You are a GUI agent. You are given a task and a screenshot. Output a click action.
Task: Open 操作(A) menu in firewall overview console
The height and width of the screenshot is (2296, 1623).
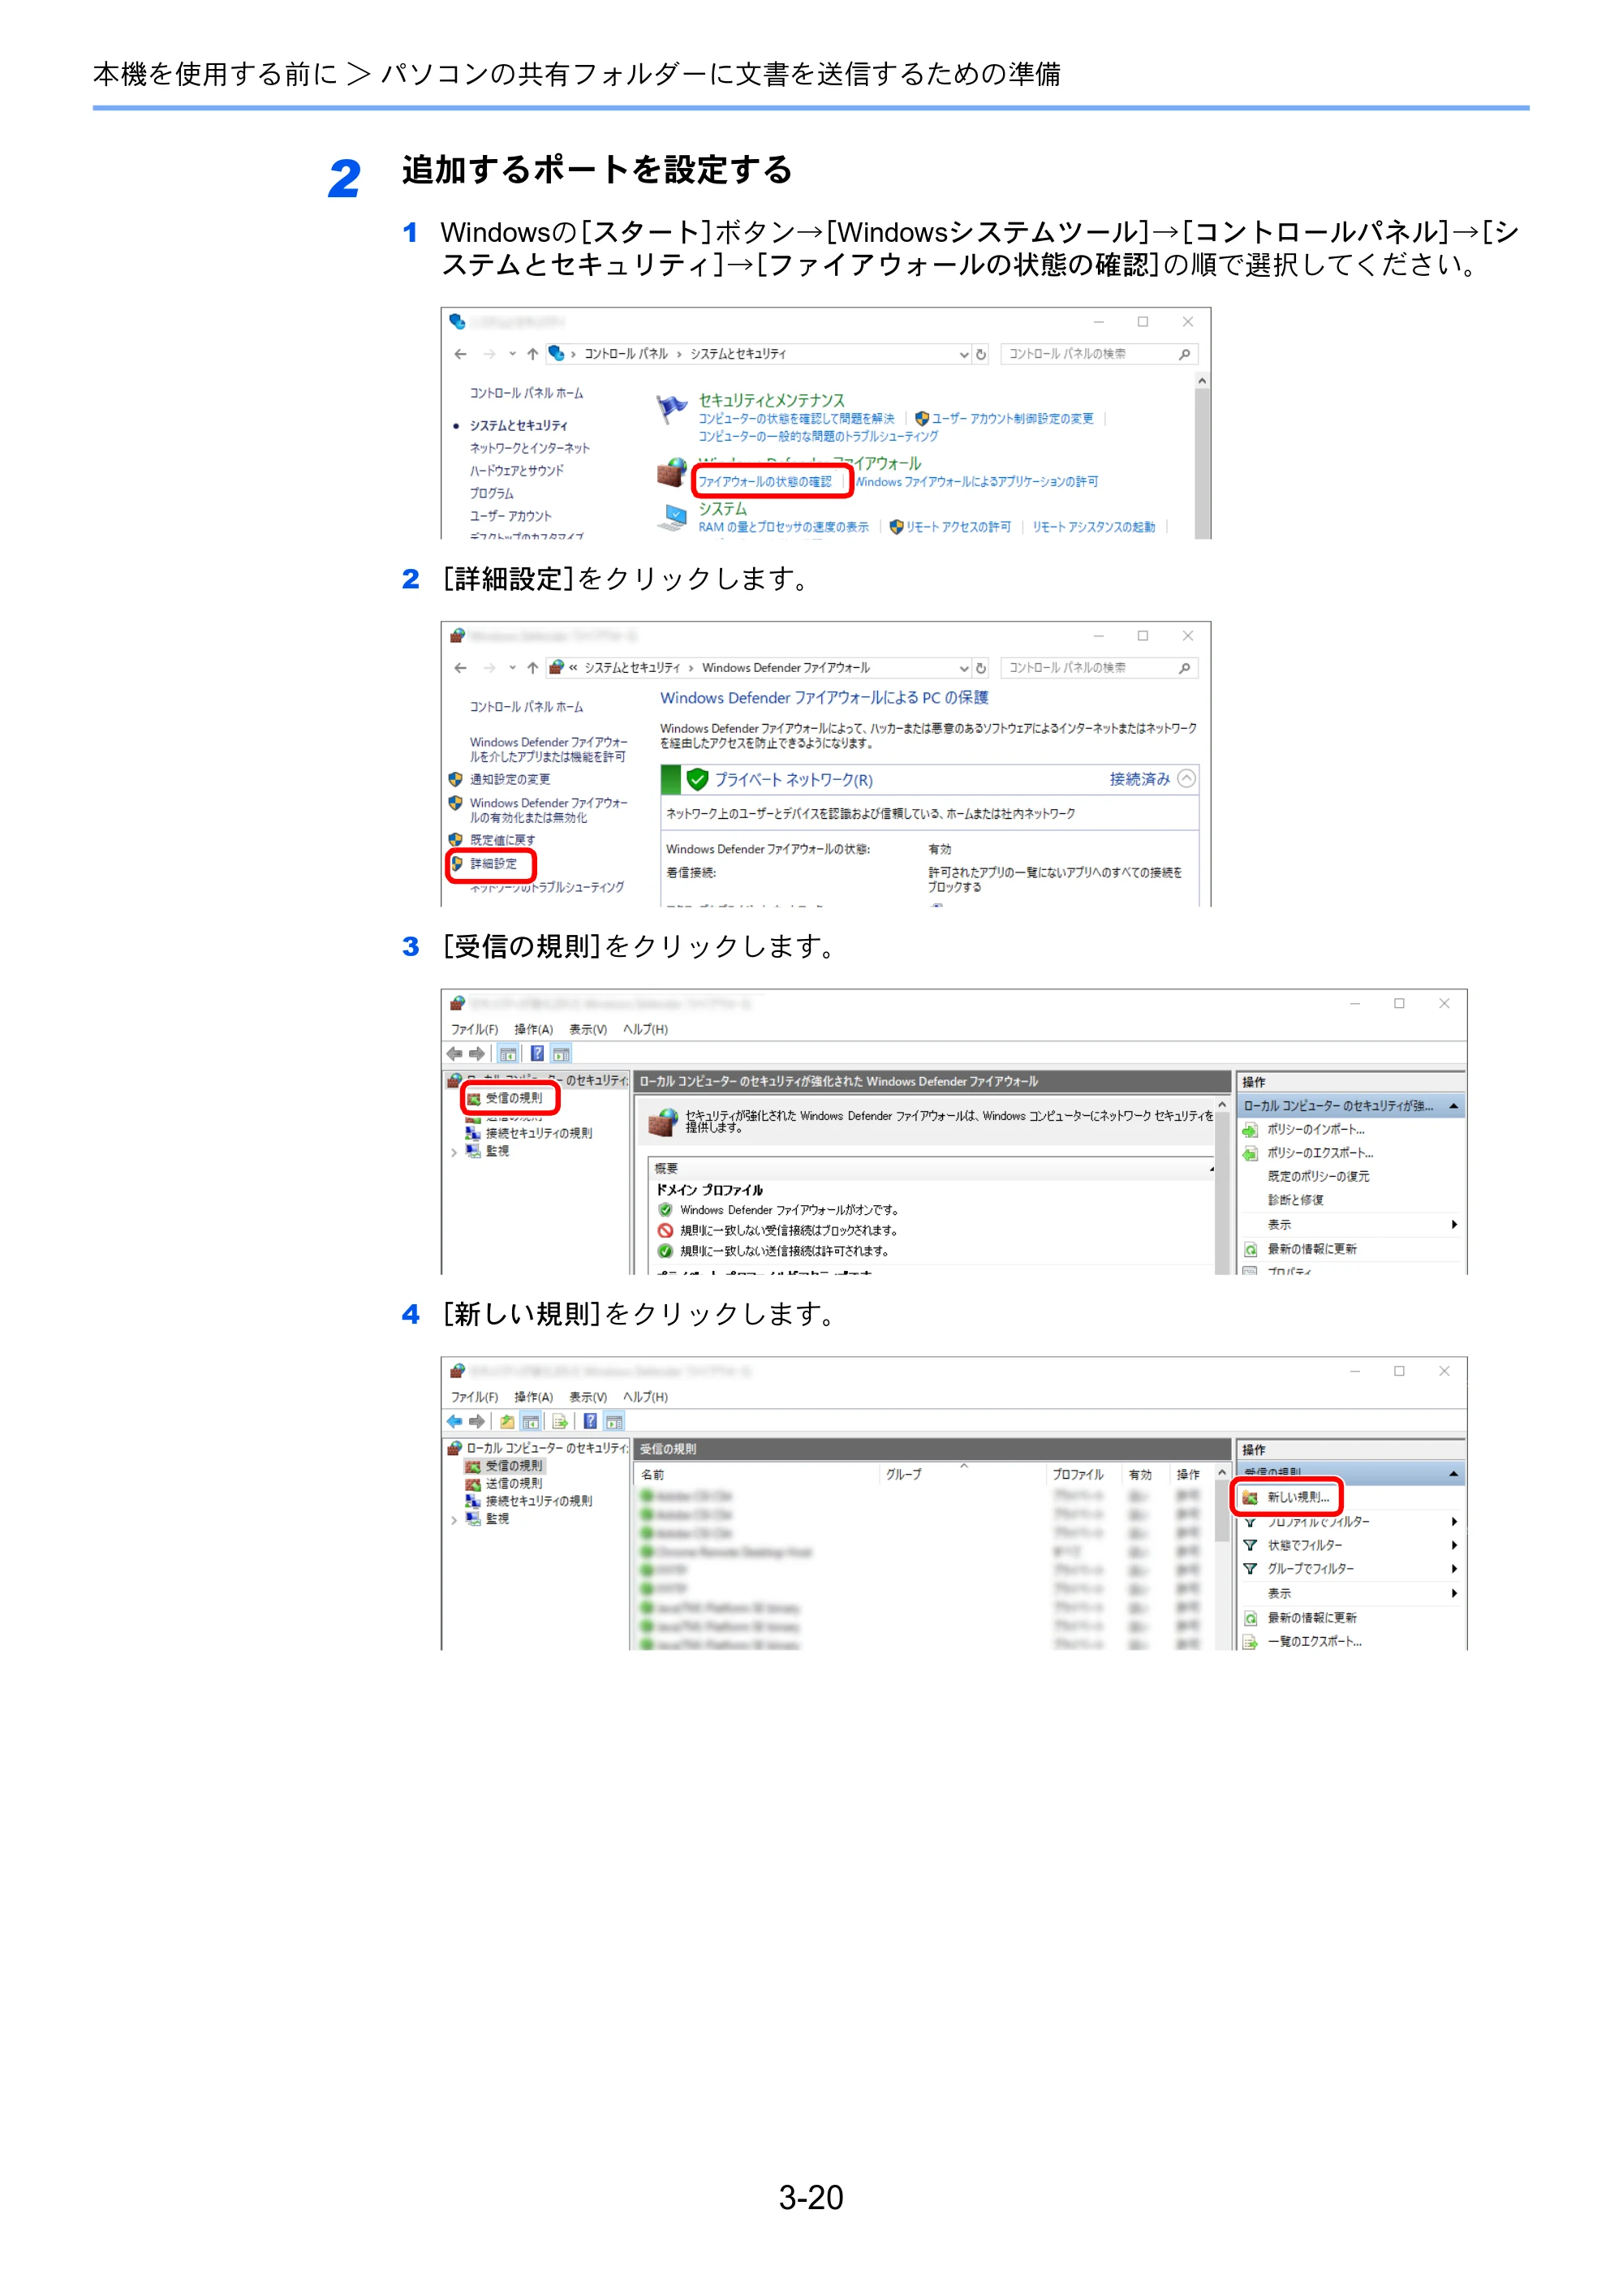(x=533, y=1029)
